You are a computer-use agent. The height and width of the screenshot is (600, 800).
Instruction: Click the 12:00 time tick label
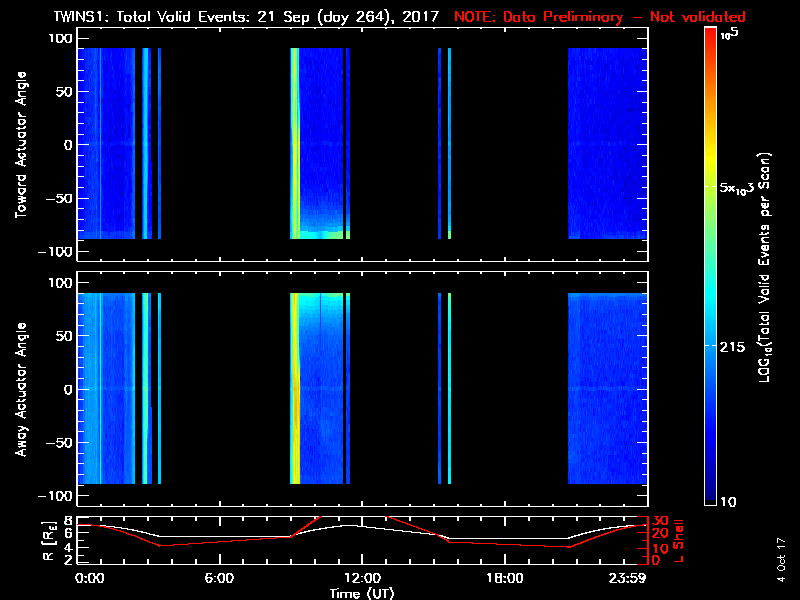tap(361, 579)
